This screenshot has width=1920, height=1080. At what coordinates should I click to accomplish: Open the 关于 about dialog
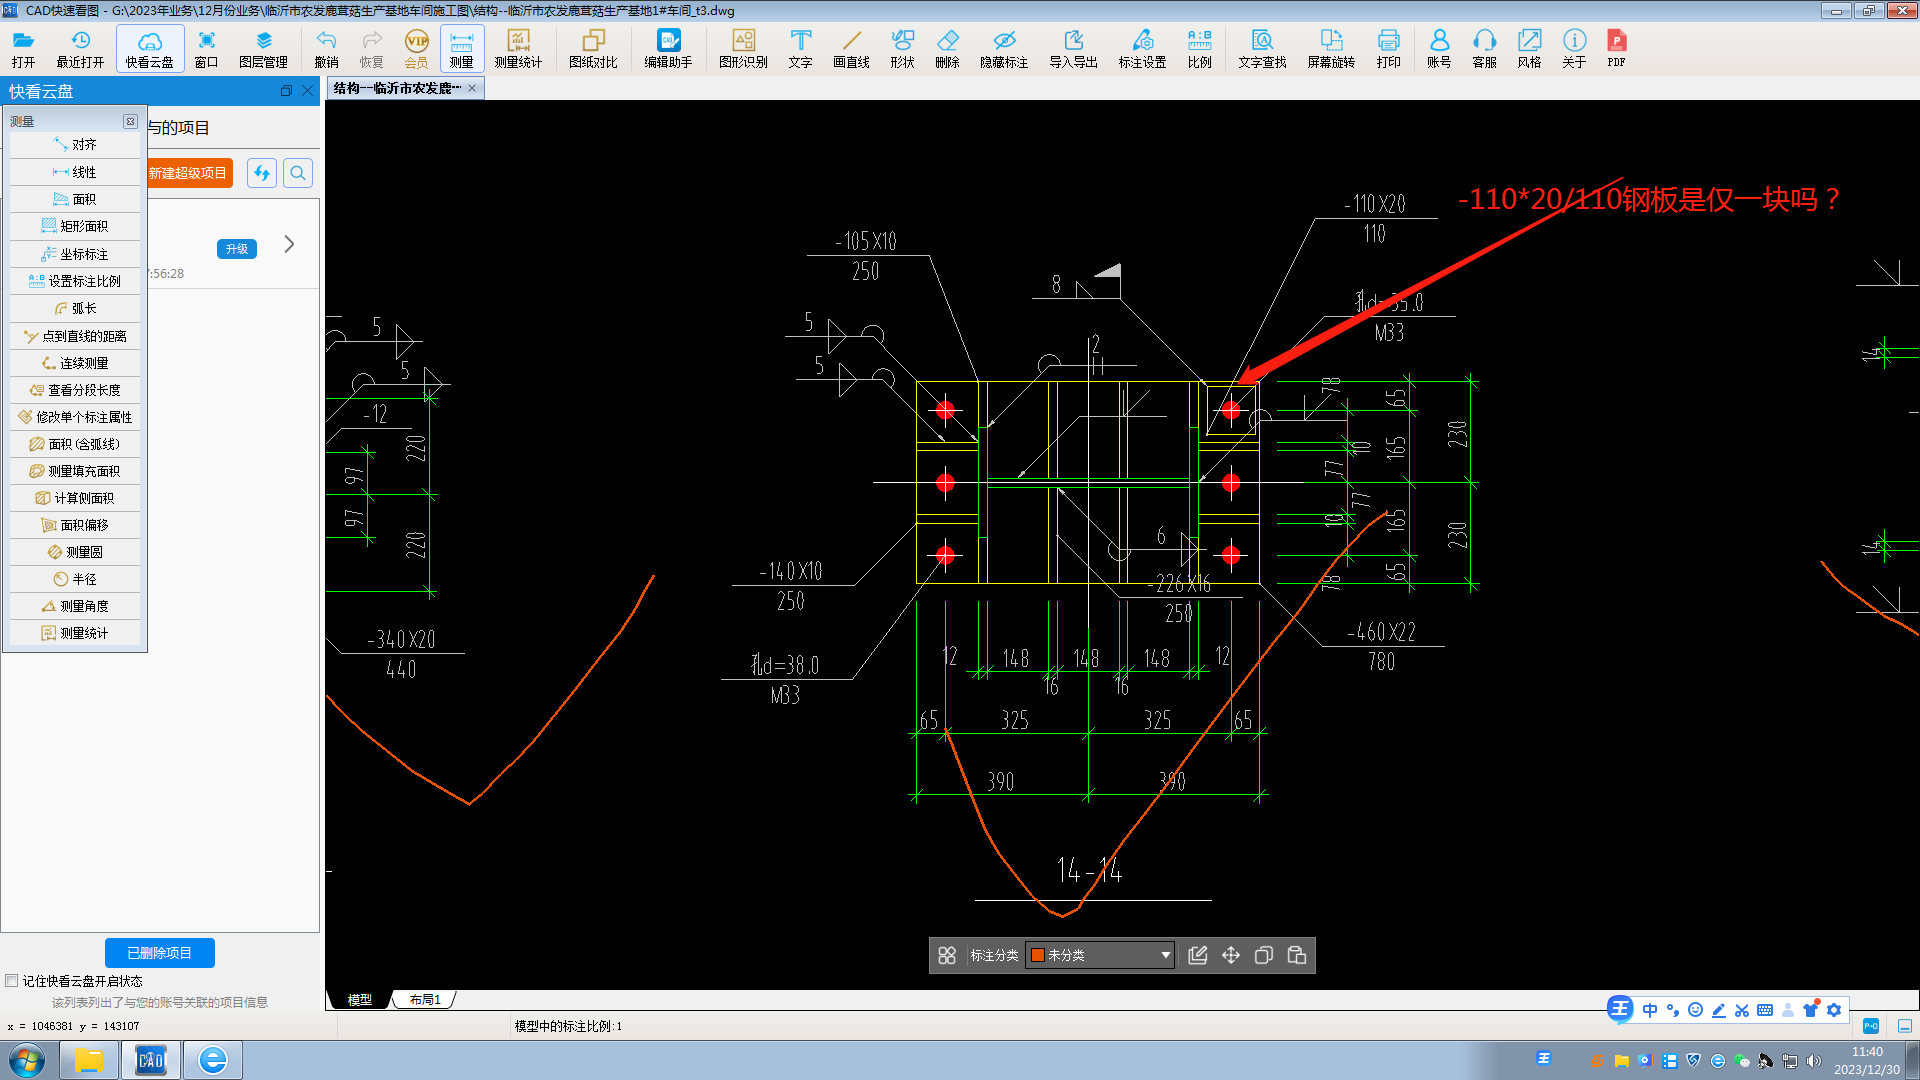(1574, 48)
